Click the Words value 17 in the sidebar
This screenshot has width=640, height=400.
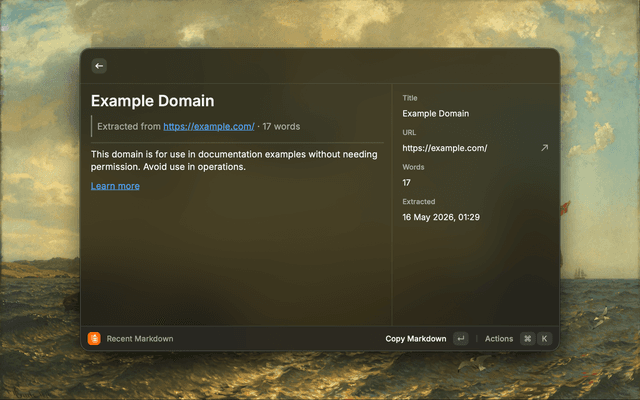407,182
